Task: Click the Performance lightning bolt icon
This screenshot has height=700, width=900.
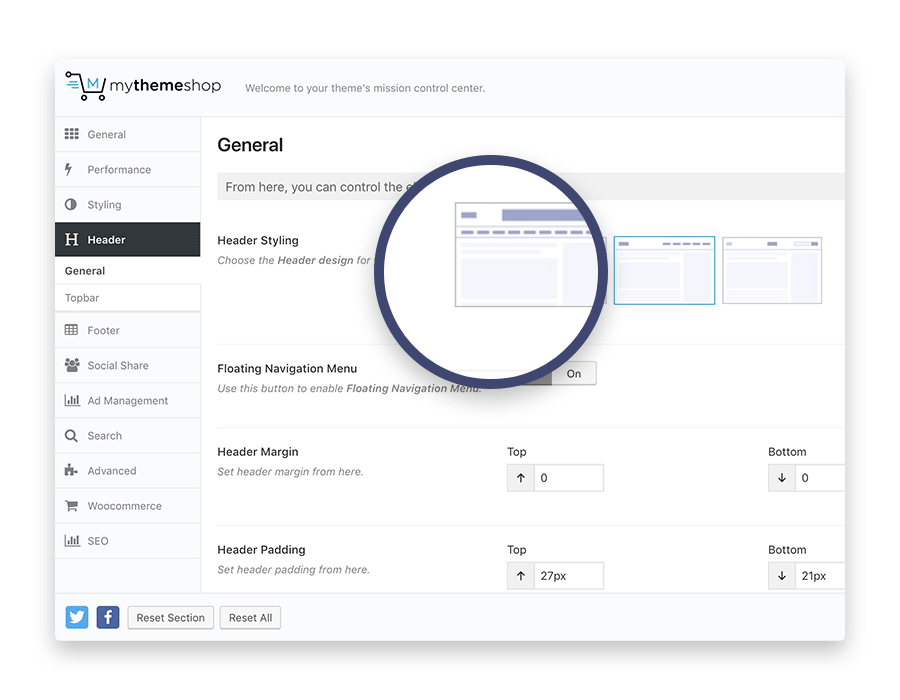Action: [x=69, y=169]
